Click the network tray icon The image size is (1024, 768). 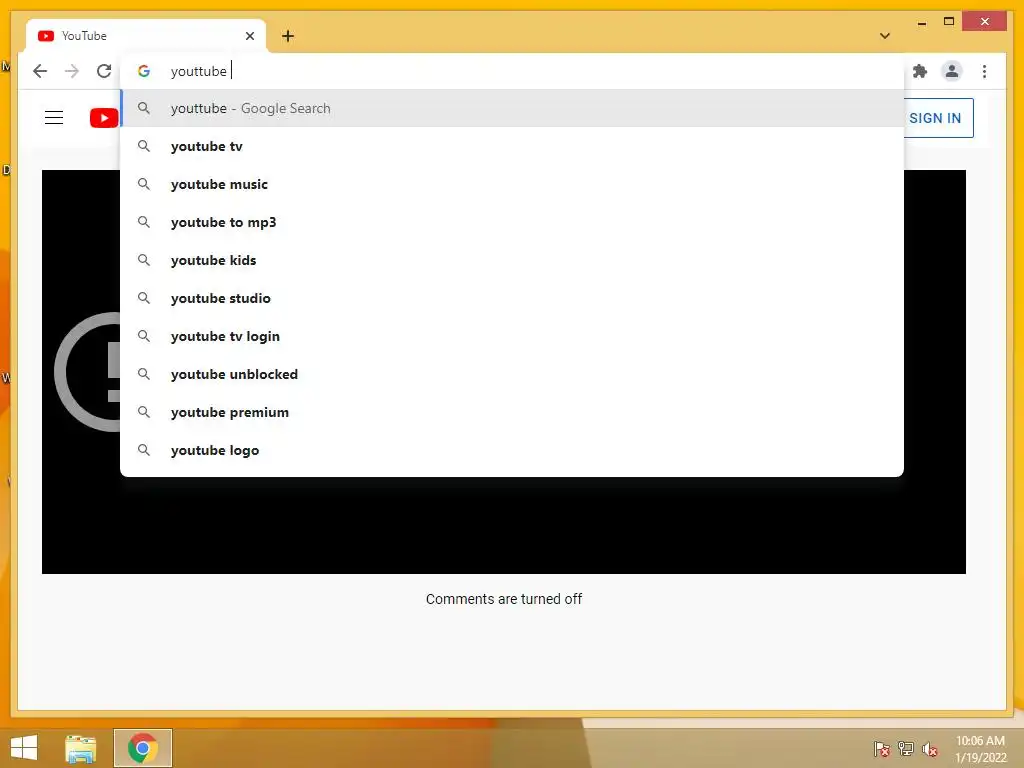[x=906, y=749]
